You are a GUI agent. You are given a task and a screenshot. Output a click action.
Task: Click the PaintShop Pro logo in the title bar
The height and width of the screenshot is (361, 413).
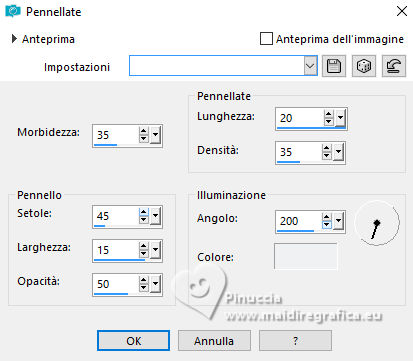coord(13,12)
